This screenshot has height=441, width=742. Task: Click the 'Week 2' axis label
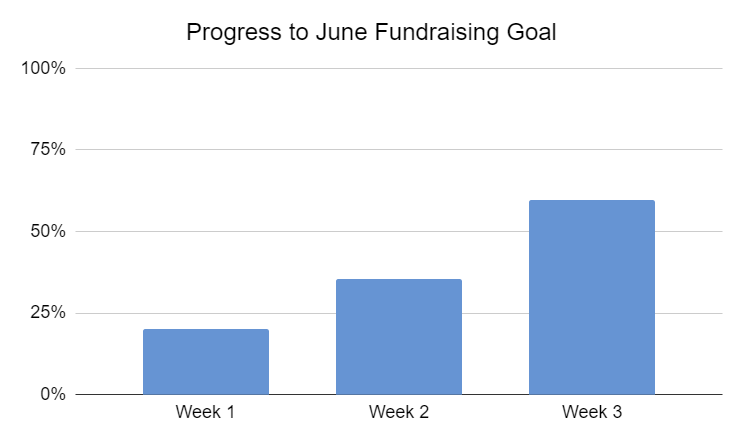398,412
